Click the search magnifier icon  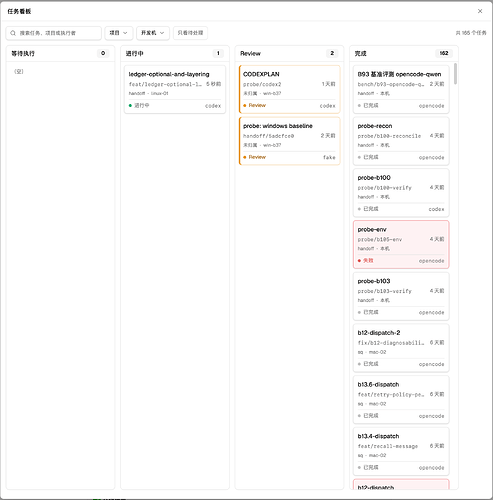pyautogui.click(x=13, y=33)
